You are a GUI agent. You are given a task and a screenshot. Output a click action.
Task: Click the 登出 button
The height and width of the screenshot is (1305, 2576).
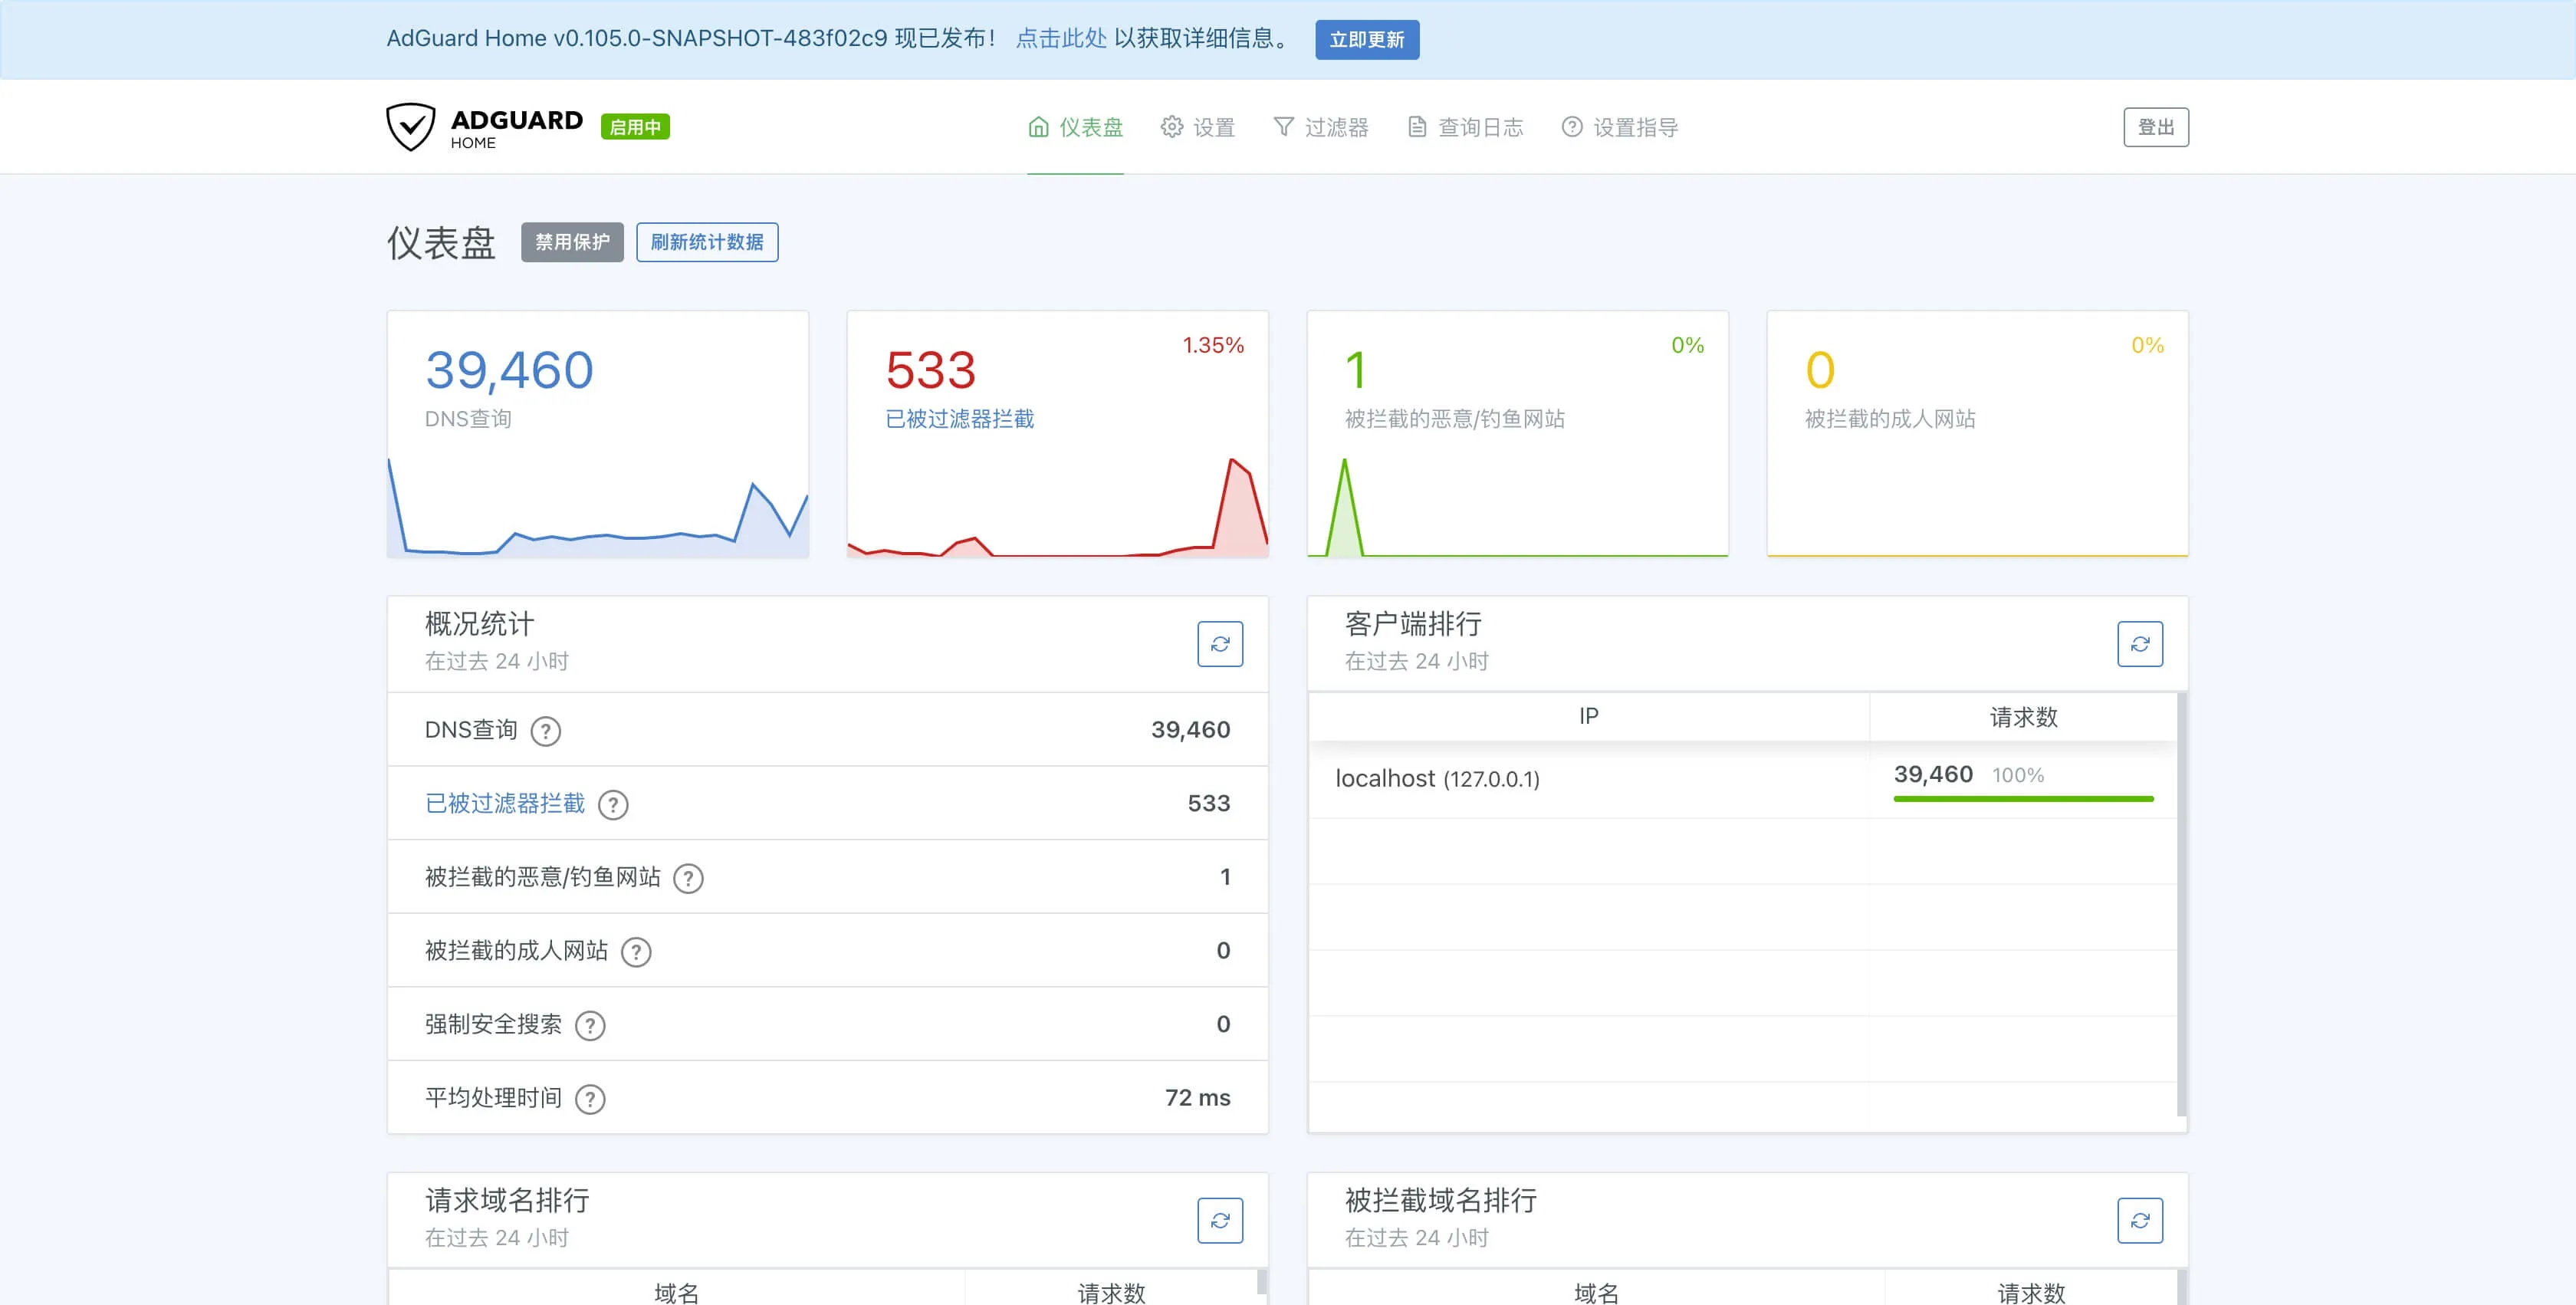(x=2155, y=127)
